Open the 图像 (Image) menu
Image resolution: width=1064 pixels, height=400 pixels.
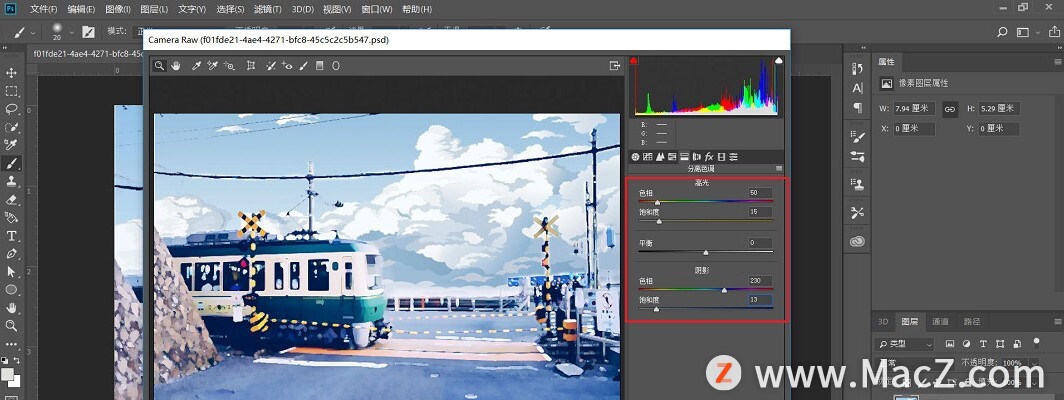[x=118, y=10]
